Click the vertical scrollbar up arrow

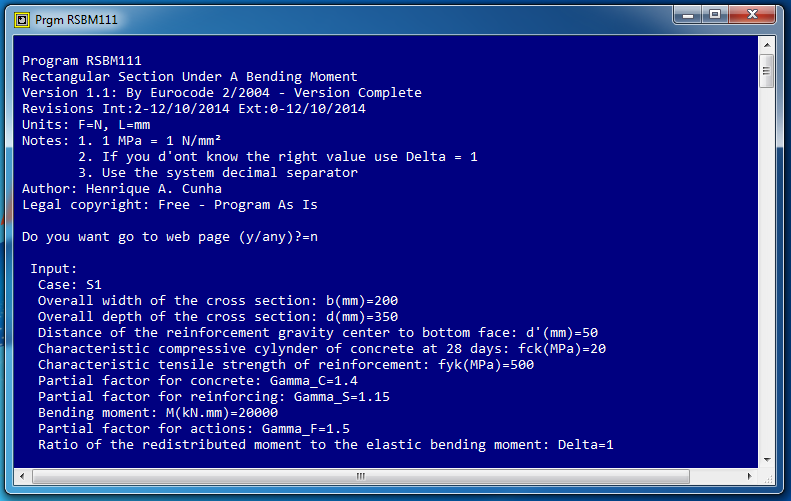767,45
